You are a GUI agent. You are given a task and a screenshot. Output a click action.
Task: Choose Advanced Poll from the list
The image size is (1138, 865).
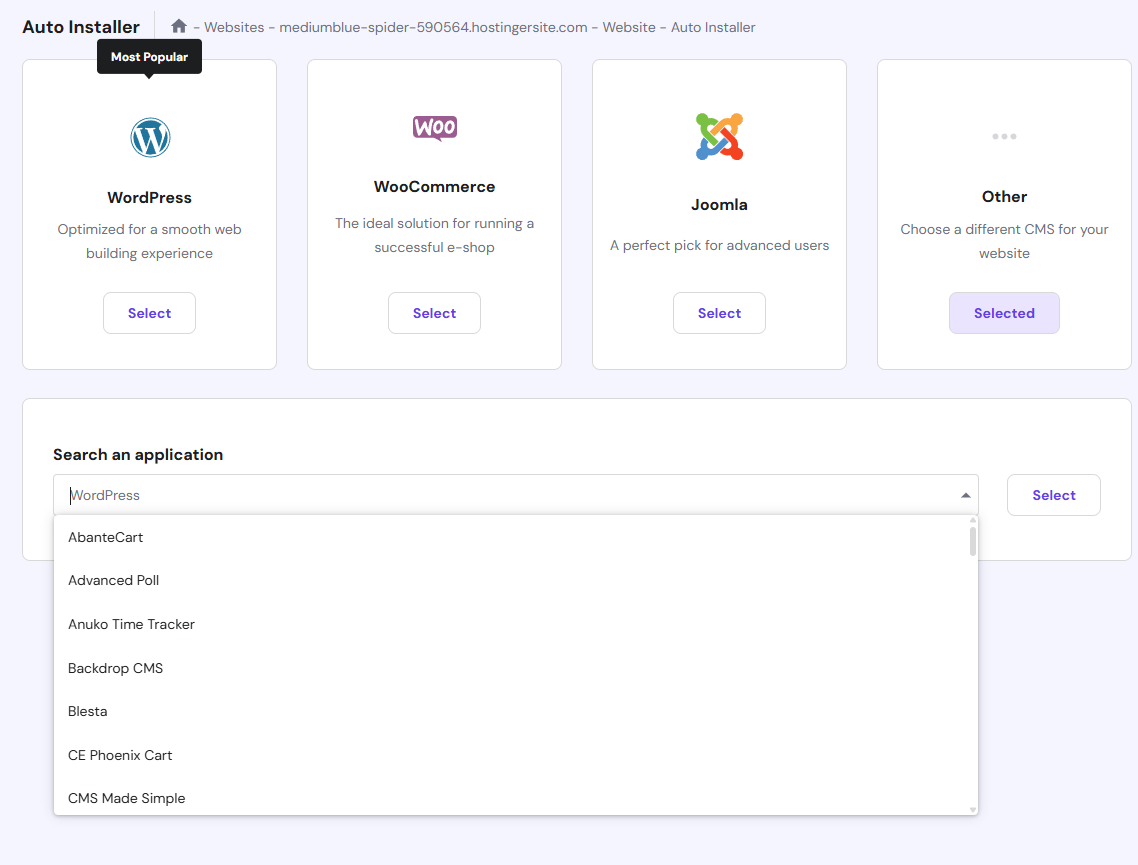pyautogui.click(x=515, y=581)
